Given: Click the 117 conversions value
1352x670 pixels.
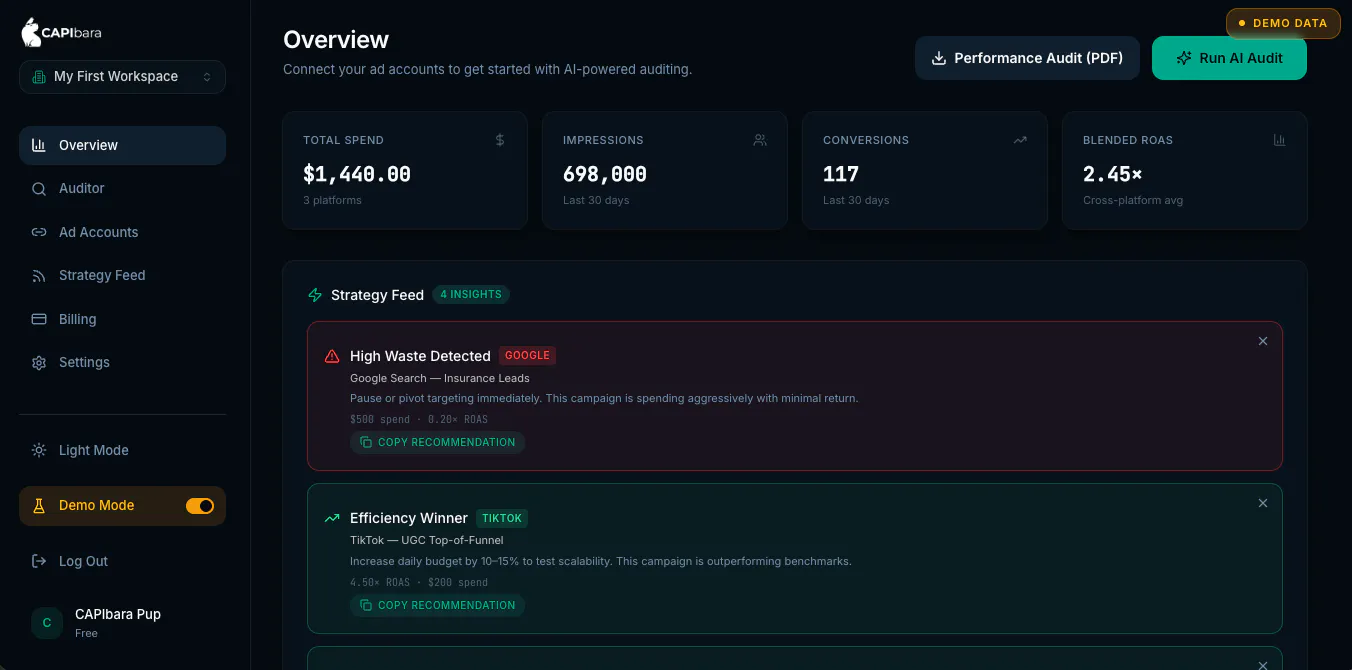Looking at the screenshot, I should [x=841, y=174].
